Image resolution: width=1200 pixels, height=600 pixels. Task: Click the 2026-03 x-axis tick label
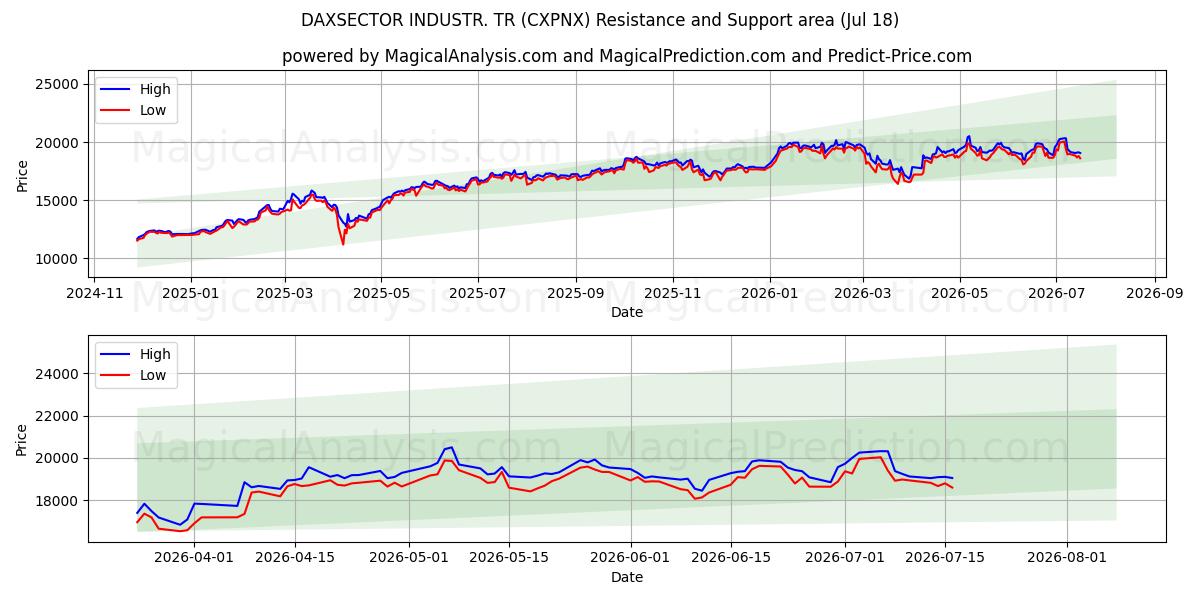(x=863, y=294)
